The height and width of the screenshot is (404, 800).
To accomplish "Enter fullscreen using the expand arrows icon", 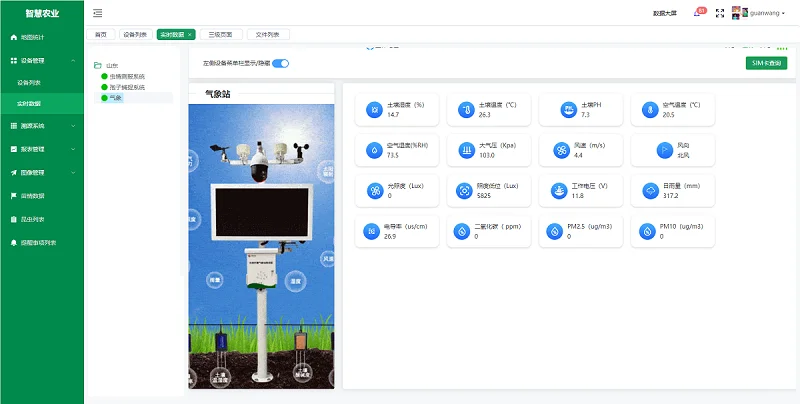I will (720, 13).
